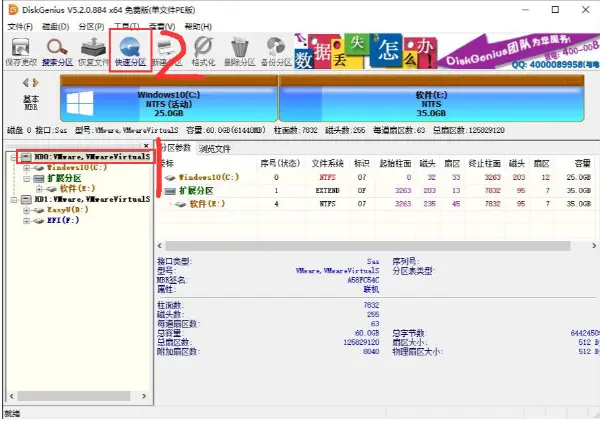Select 软件(E:) in left tree
The width and height of the screenshot is (600, 421).
click(x=78, y=189)
